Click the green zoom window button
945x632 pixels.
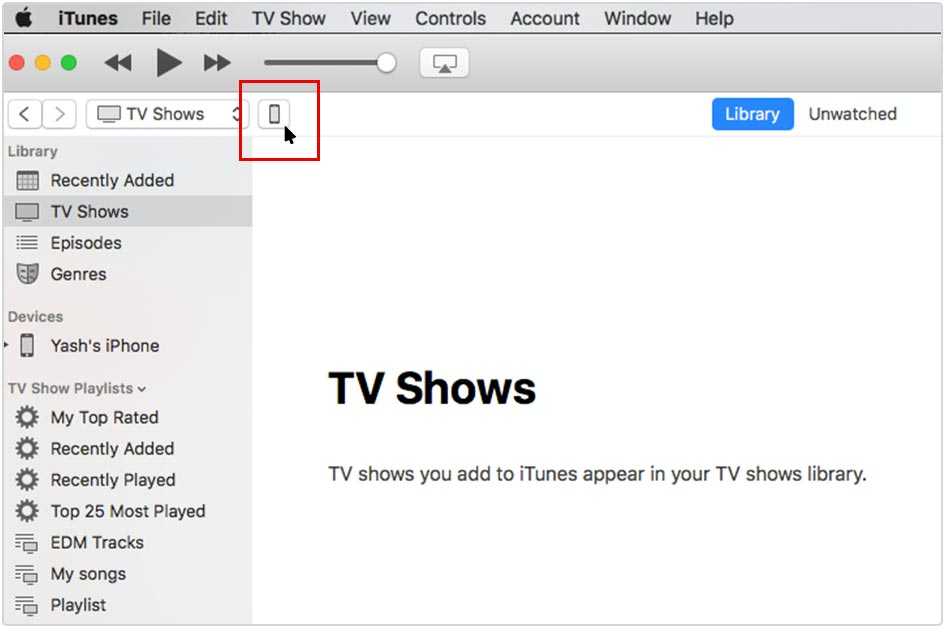pyautogui.click(x=69, y=63)
